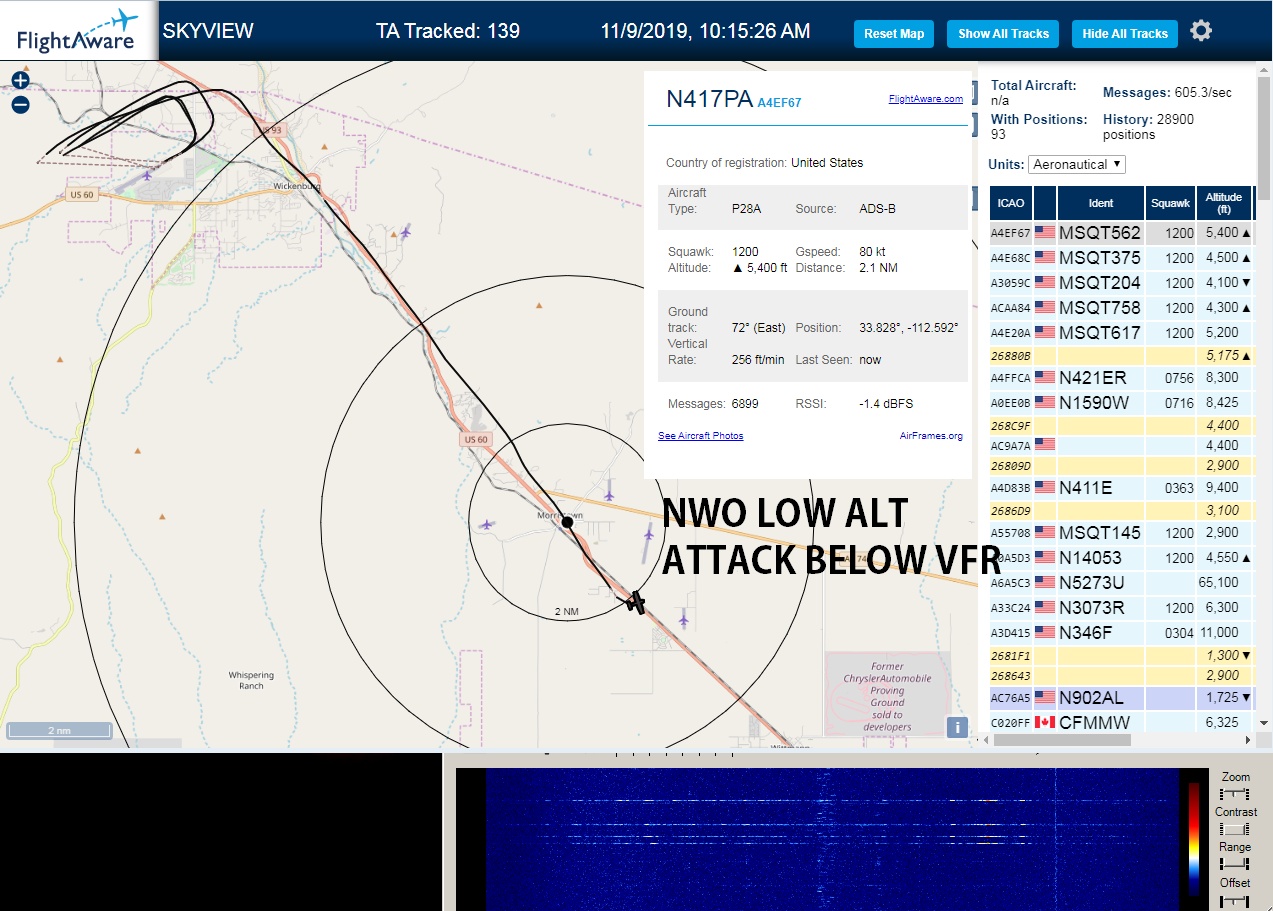Sort table by Ident column header

tap(1101, 203)
